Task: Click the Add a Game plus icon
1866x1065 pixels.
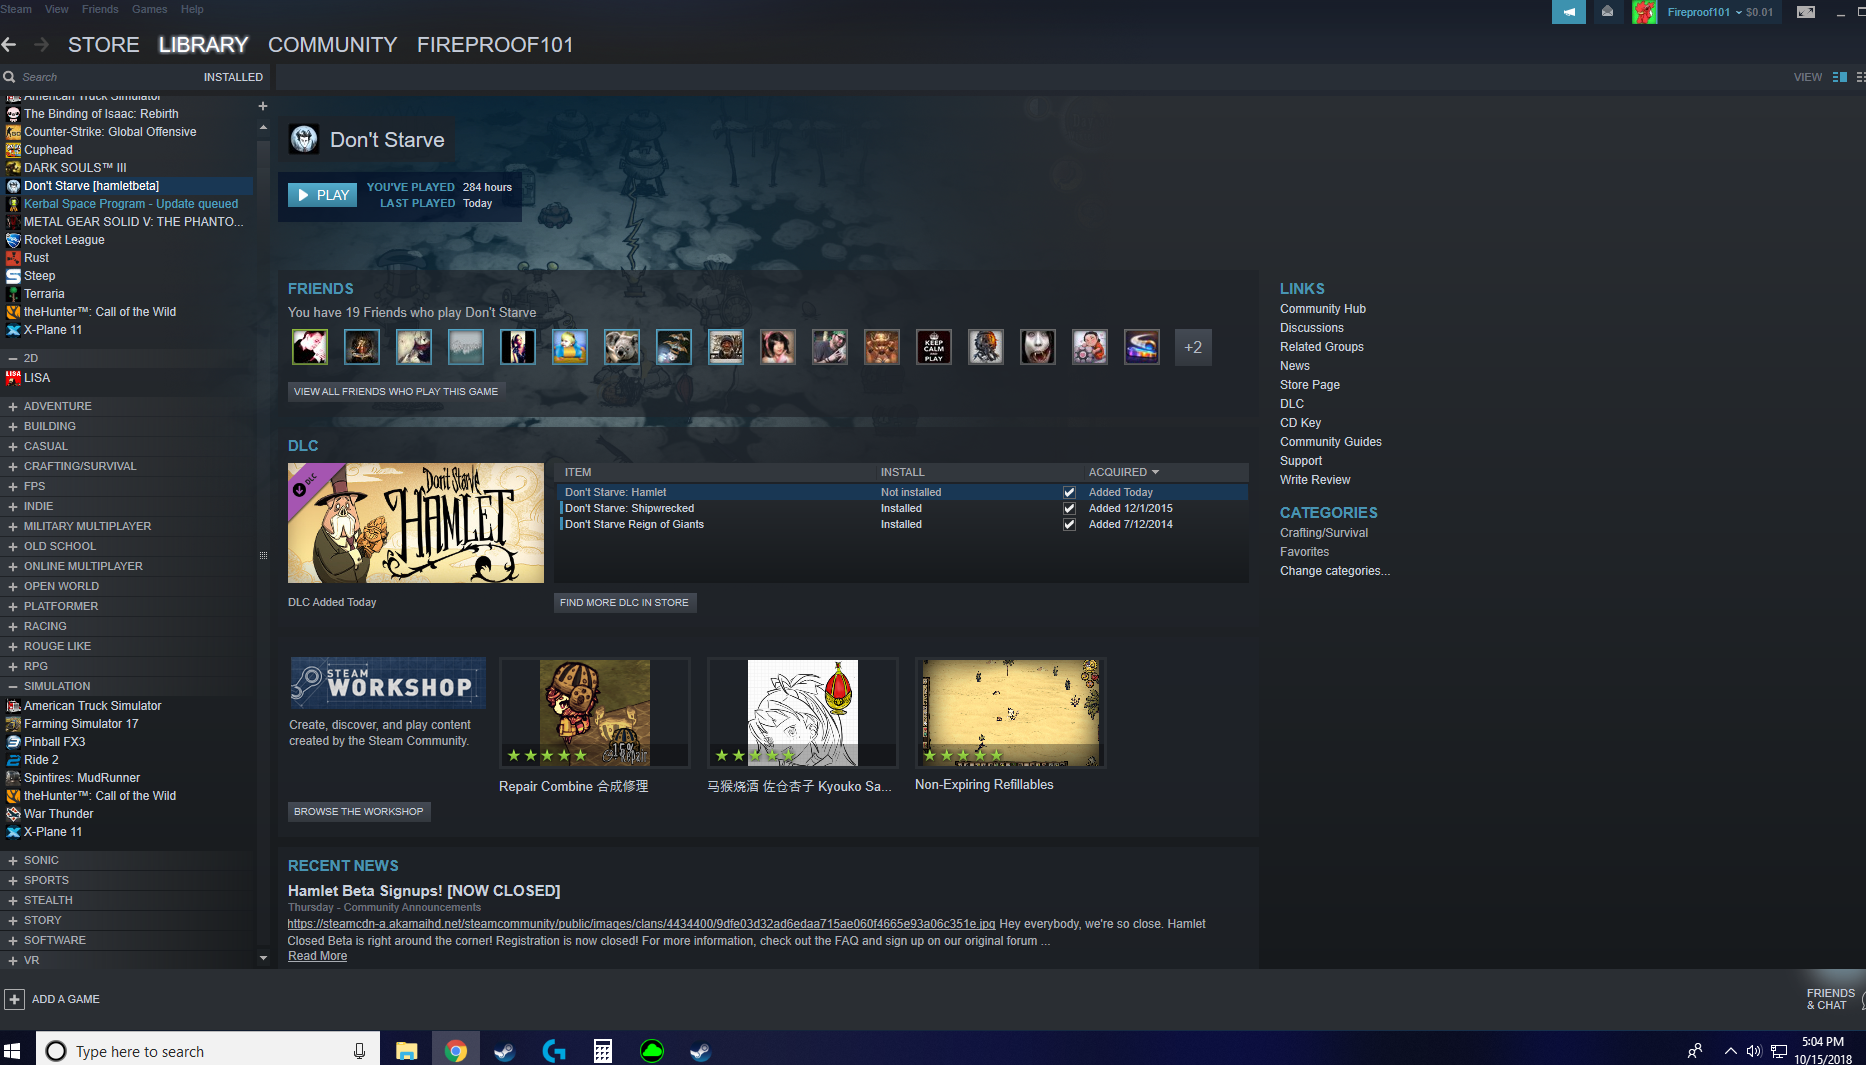Action: point(14,999)
